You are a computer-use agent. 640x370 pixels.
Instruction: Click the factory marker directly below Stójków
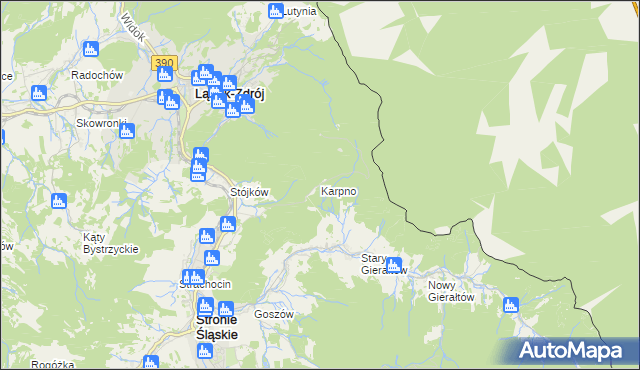228,224
